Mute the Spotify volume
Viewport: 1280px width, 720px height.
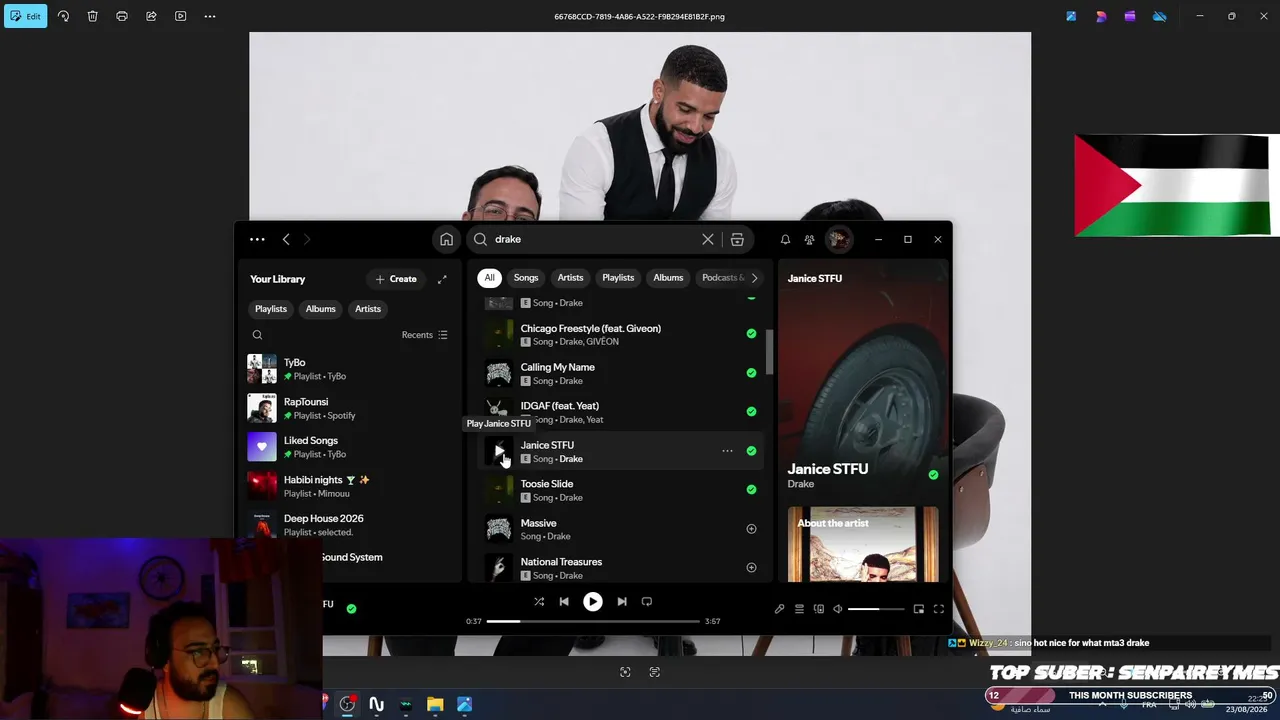[838, 609]
